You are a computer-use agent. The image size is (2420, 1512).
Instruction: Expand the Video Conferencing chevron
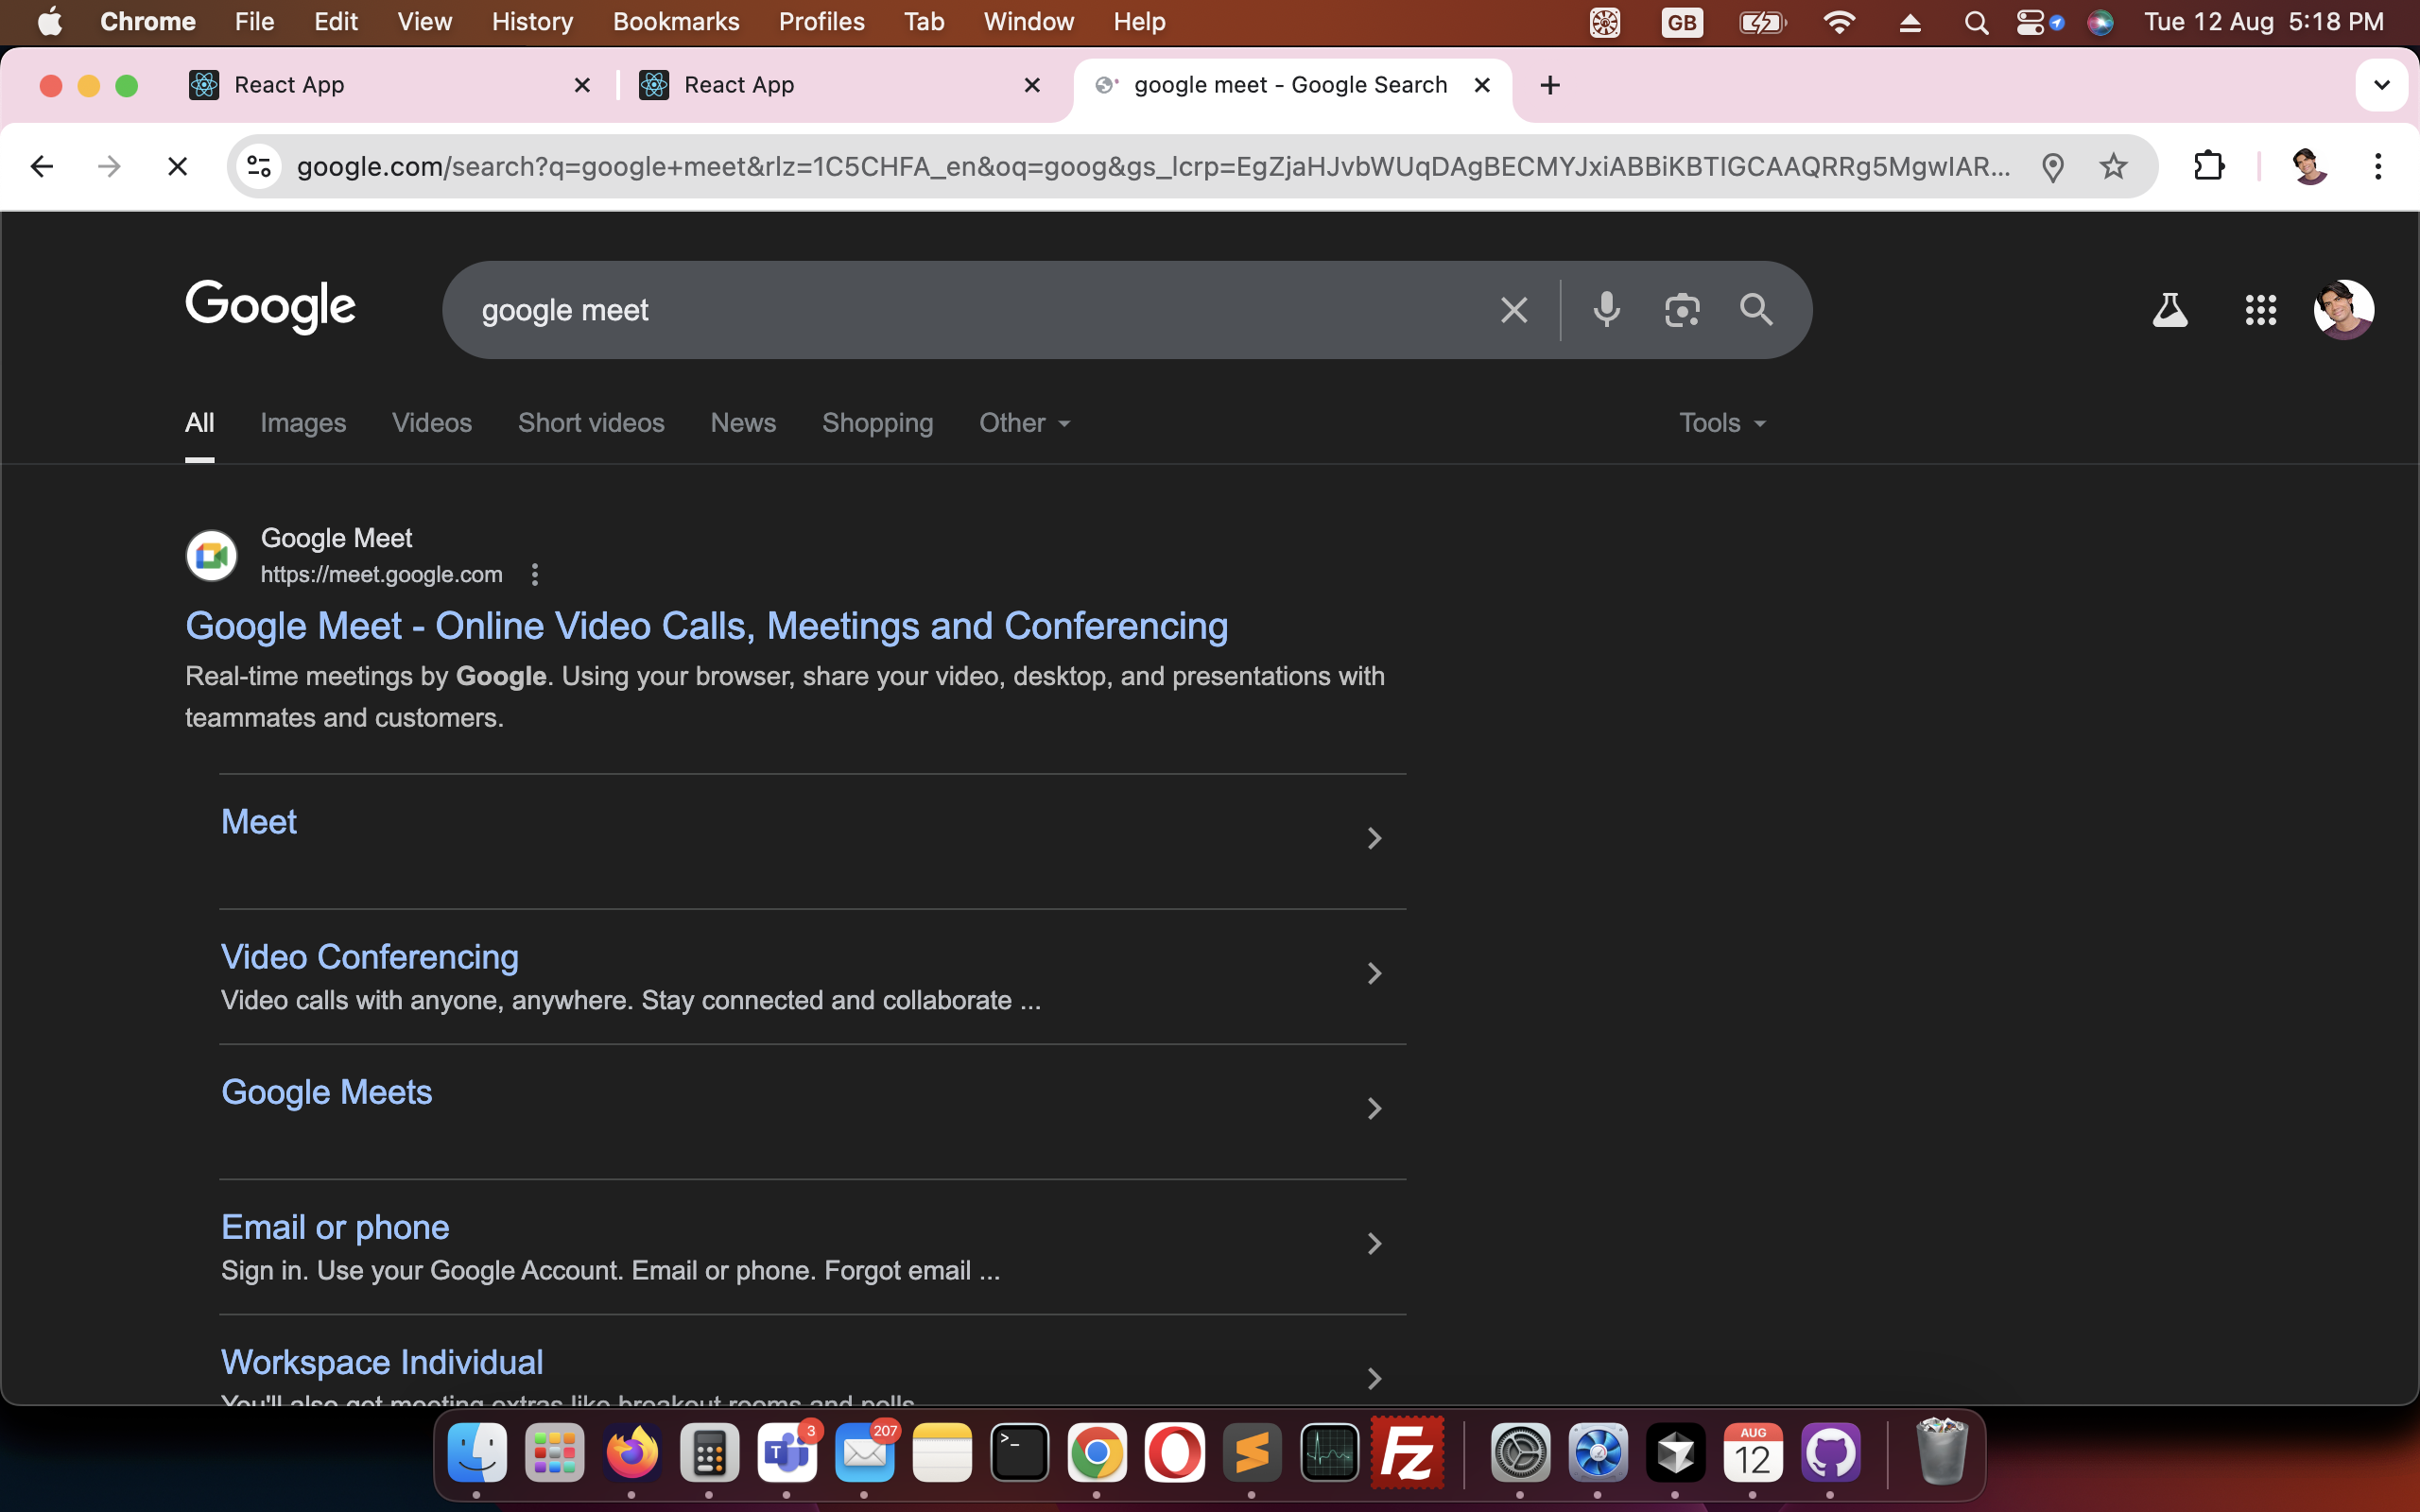(1374, 973)
